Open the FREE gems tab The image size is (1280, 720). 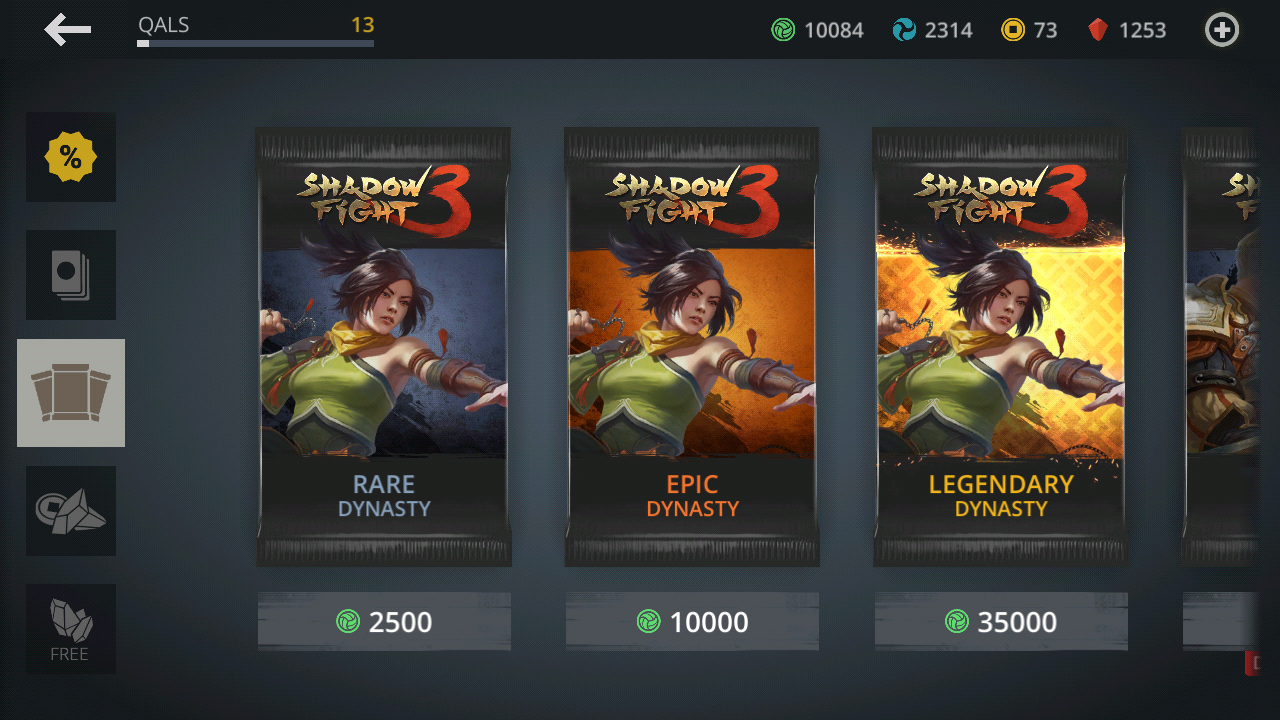click(71, 629)
